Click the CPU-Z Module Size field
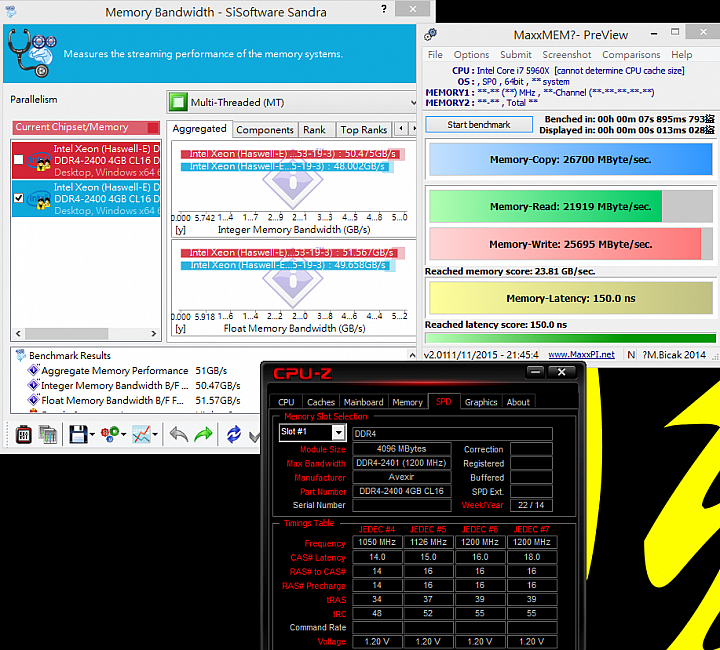This screenshot has width=720, height=650. [x=401, y=449]
